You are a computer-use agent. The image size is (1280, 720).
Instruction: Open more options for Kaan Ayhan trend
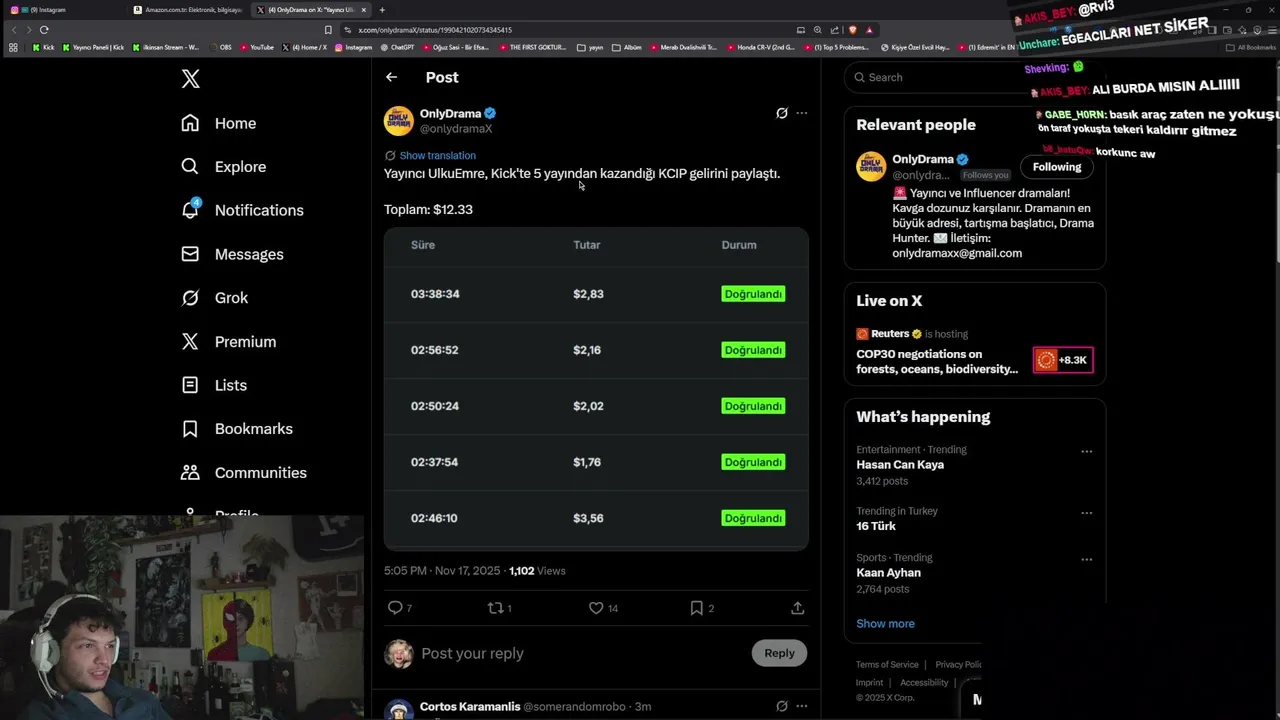(1087, 560)
